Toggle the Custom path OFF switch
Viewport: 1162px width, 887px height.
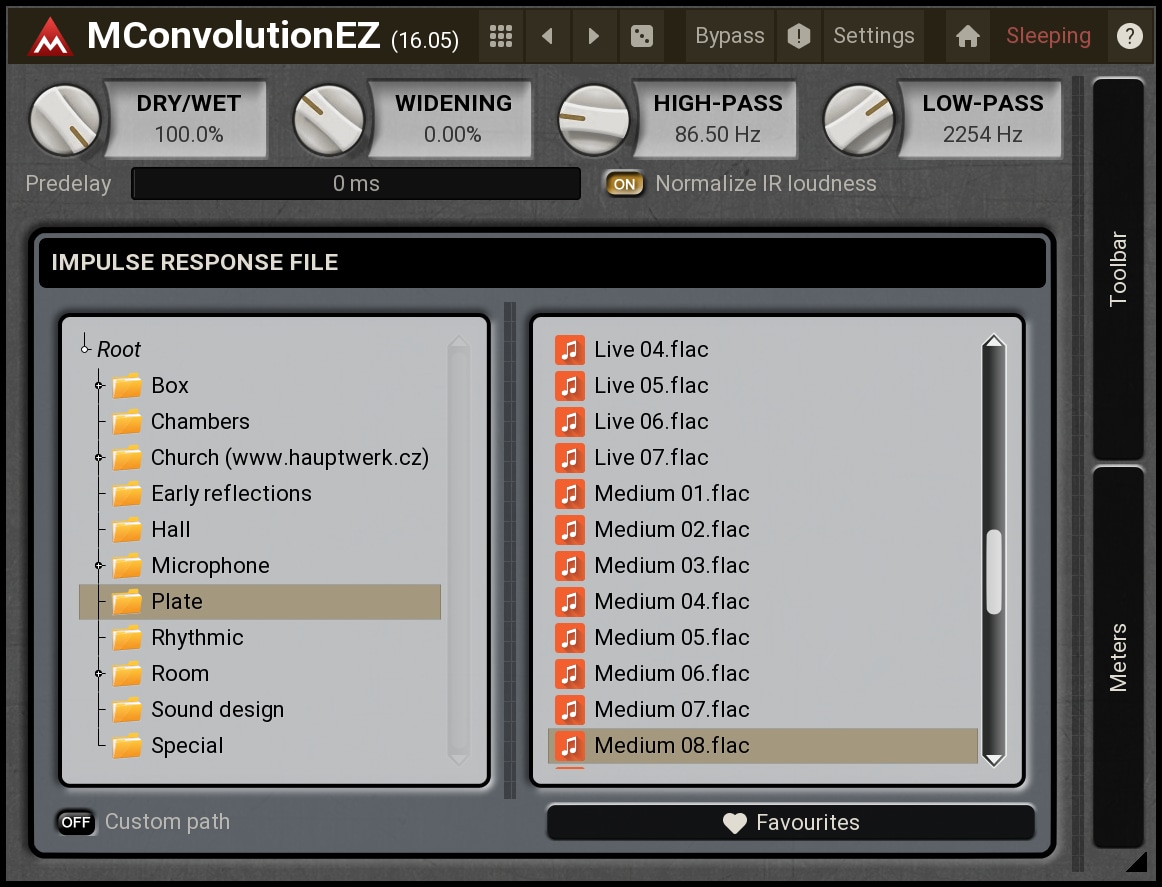tap(76, 822)
